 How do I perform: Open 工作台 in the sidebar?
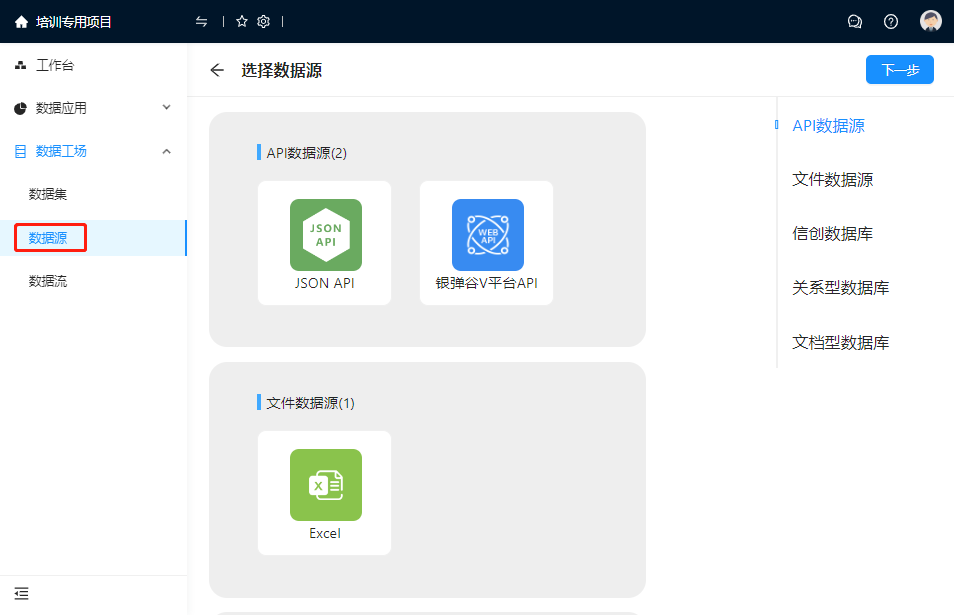click(x=55, y=66)
